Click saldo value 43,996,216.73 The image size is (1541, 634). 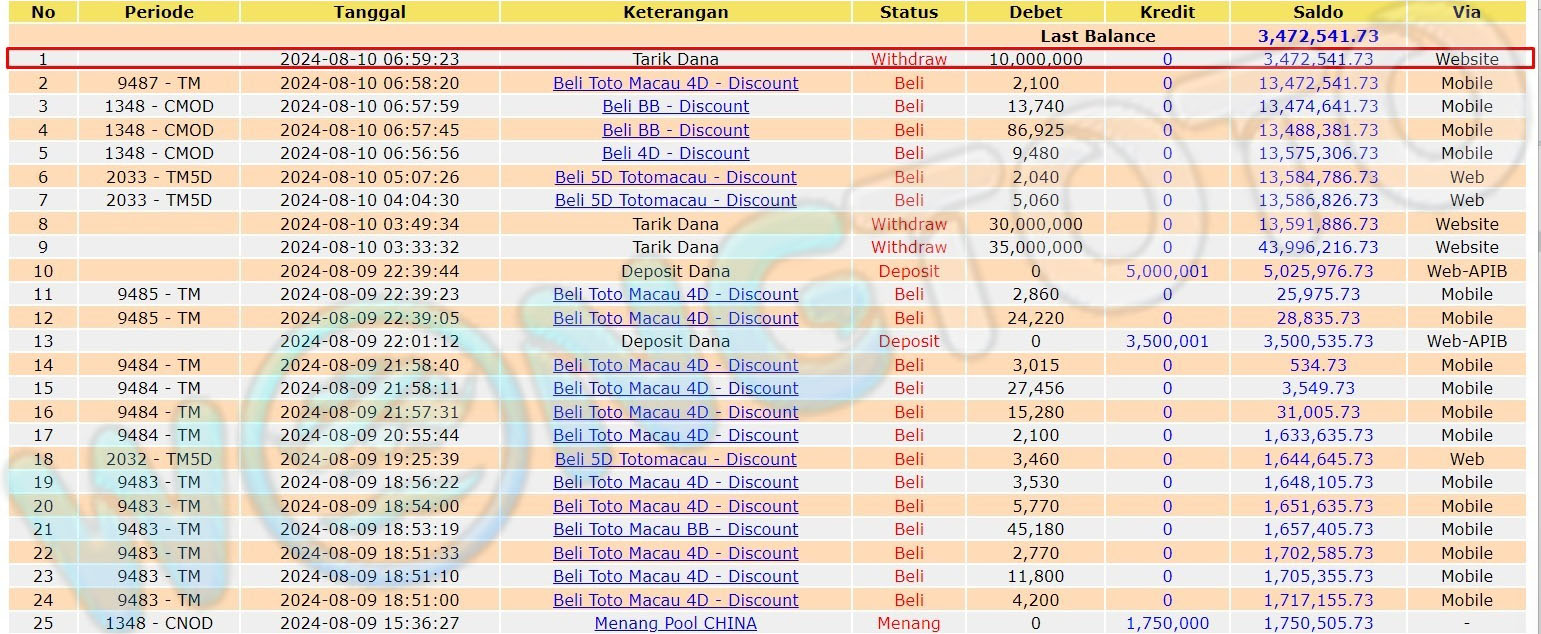(x=1317, y=247)
